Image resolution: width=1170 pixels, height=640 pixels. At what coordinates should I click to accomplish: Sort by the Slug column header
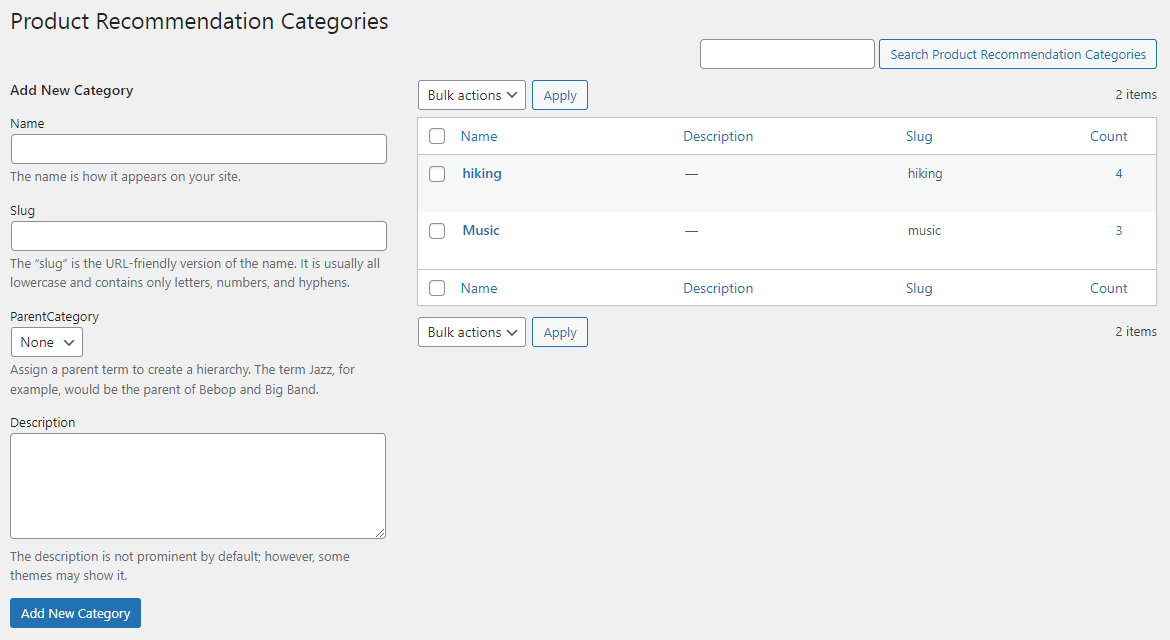[918, 136]
